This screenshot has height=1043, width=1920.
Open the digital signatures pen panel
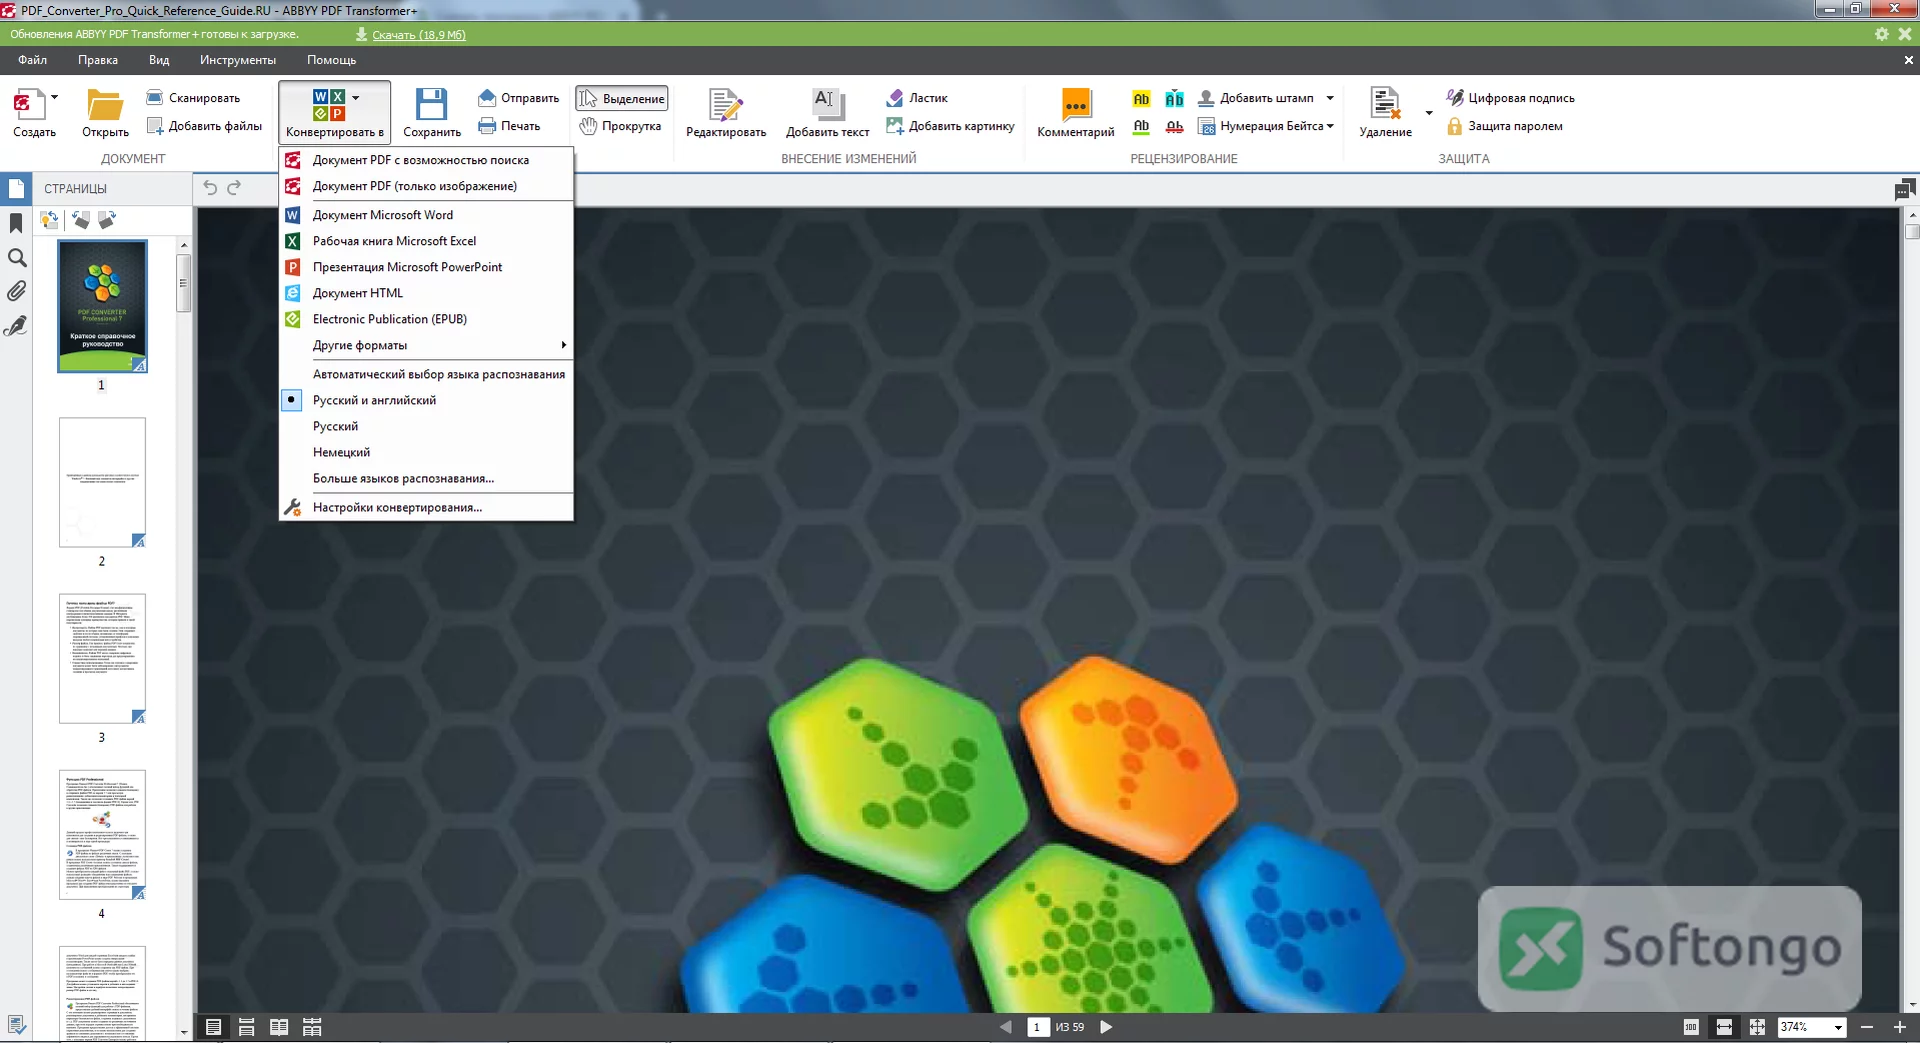[16, 326]
